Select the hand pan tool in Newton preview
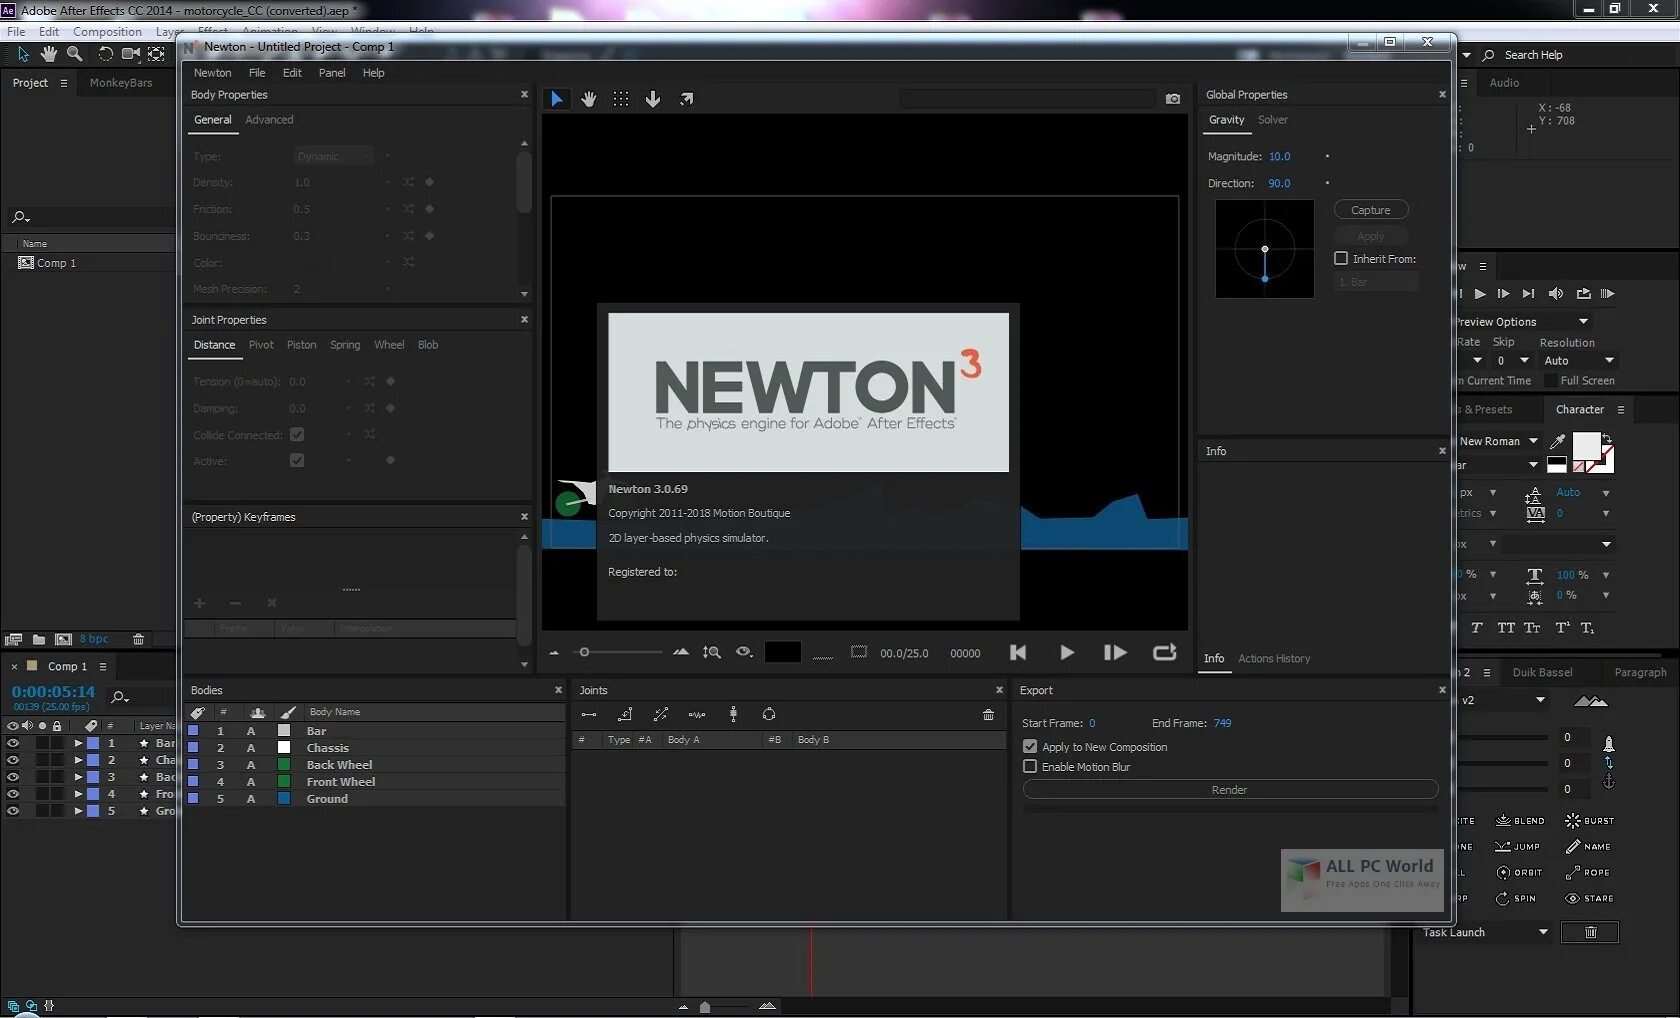Viewport: 1680px width, 1018px height. (589, 99)
